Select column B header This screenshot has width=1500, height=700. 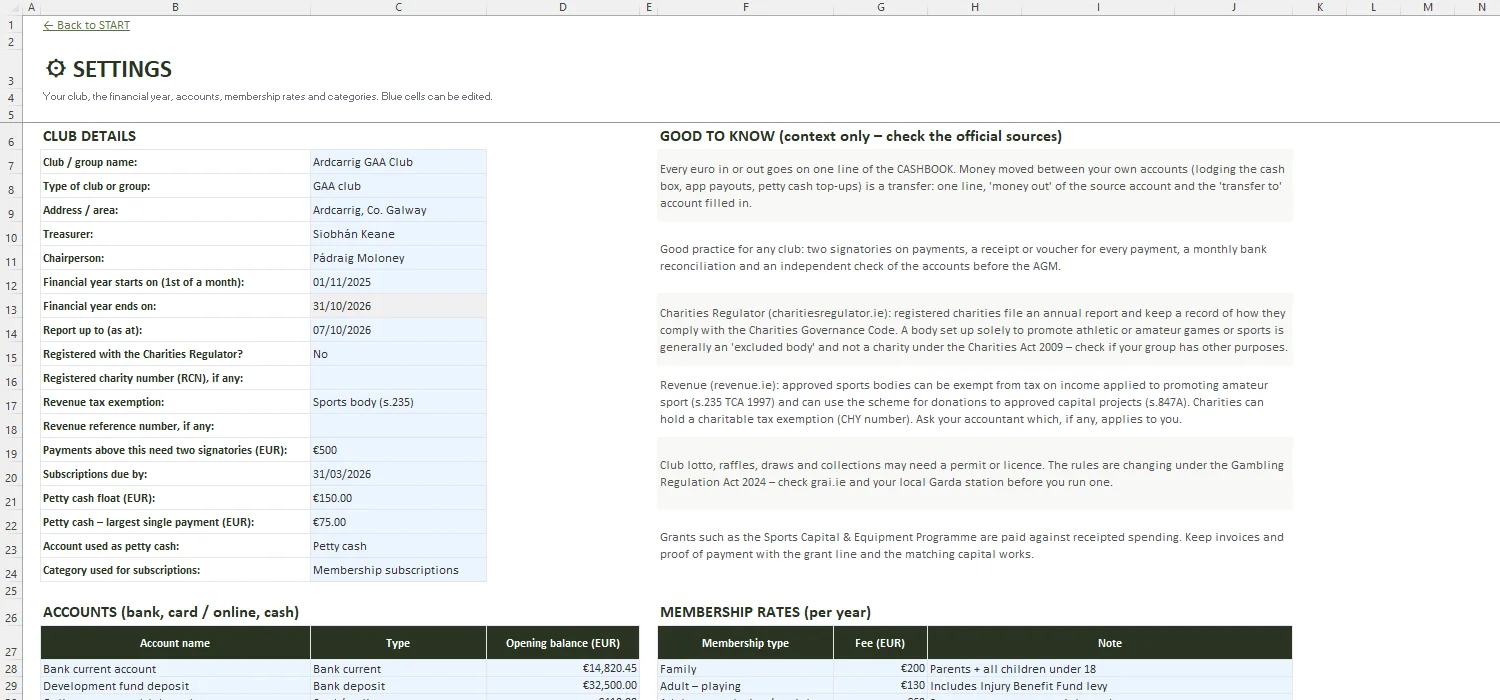coord(175,7)
